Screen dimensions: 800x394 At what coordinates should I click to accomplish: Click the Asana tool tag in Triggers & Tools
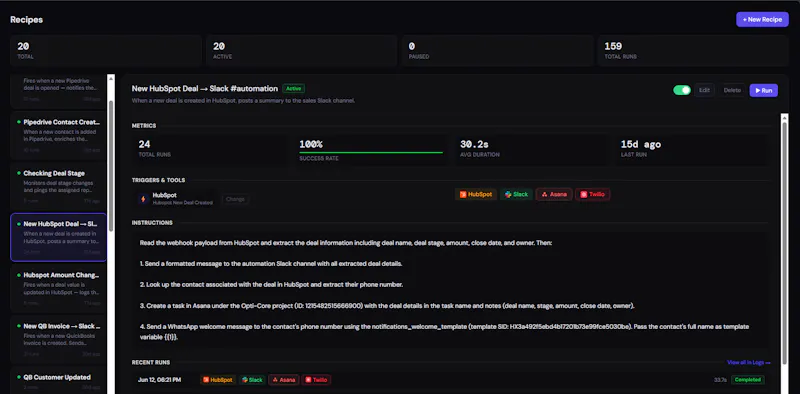click(x=554, y=194)
